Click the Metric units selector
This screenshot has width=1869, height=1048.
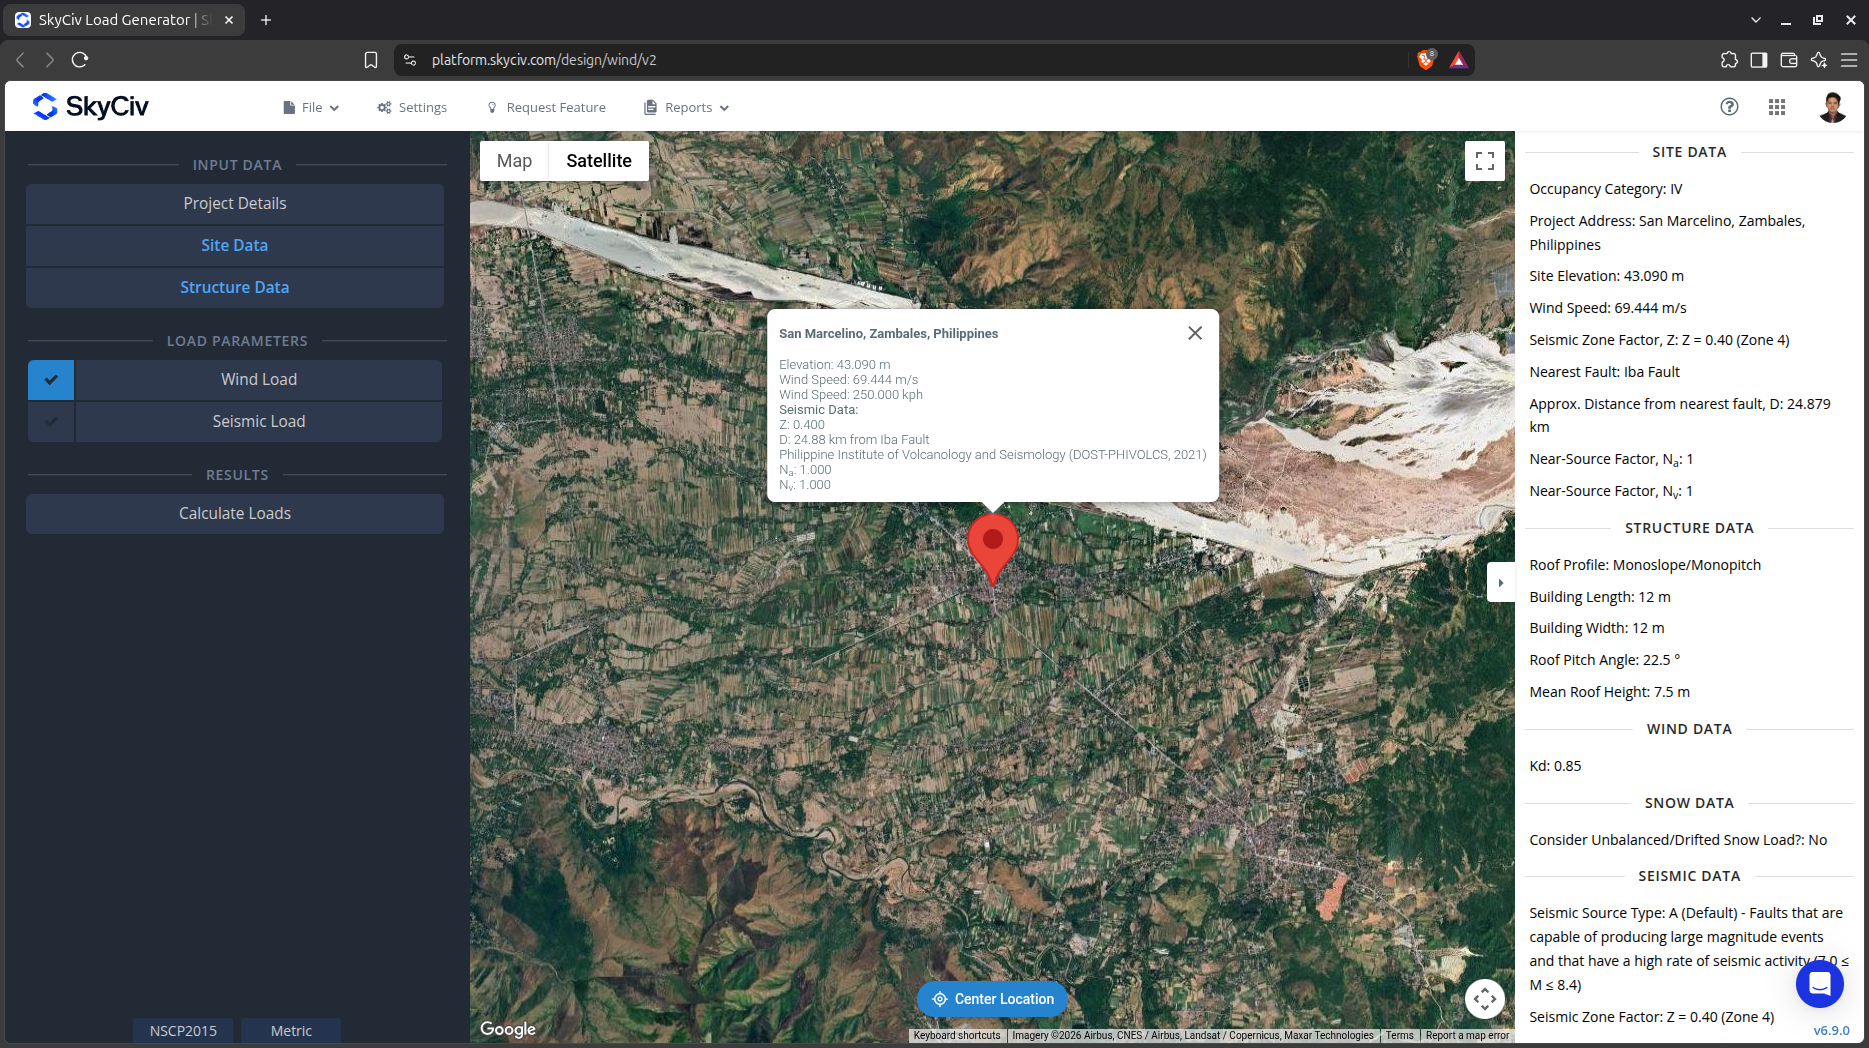[x=291, y=1031]
